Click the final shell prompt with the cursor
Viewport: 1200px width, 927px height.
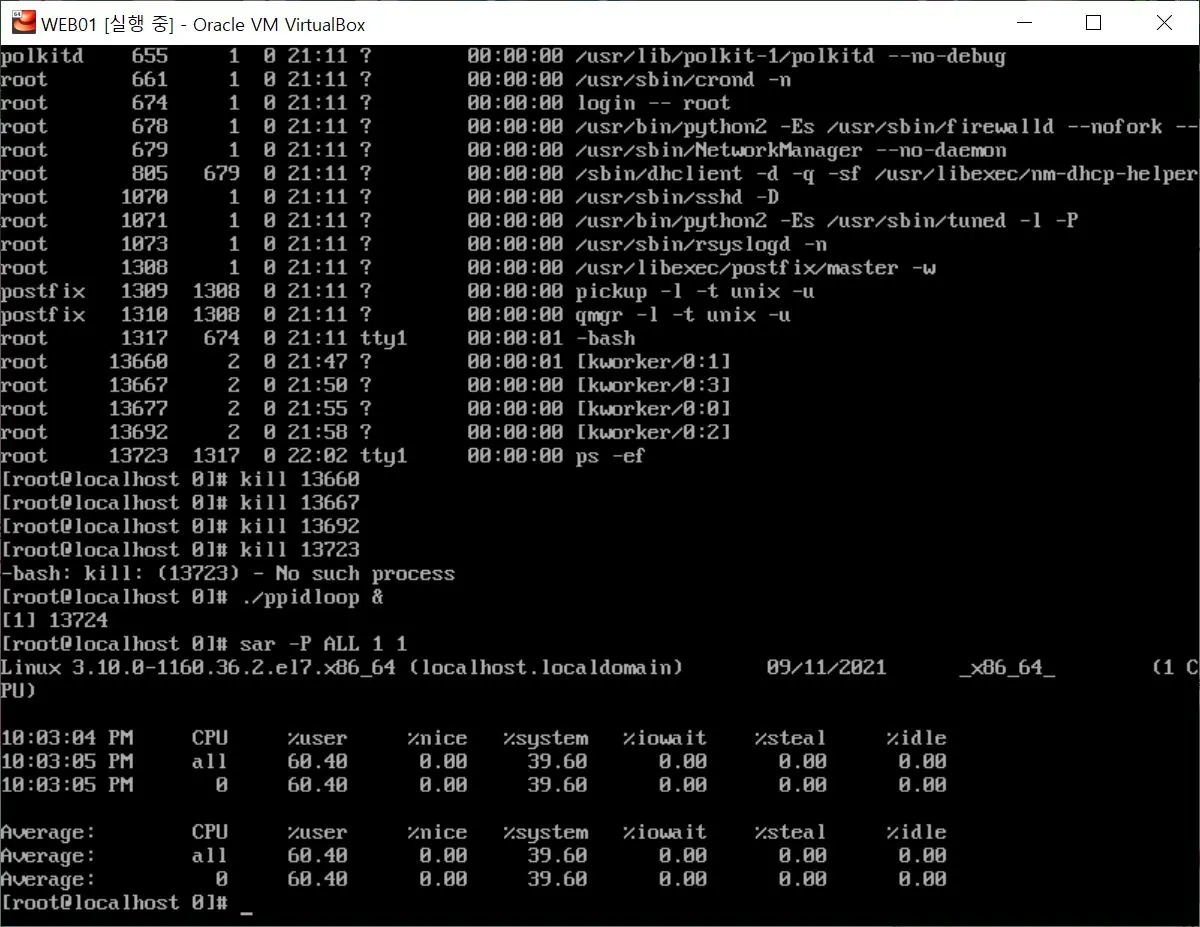pos(127,903)
